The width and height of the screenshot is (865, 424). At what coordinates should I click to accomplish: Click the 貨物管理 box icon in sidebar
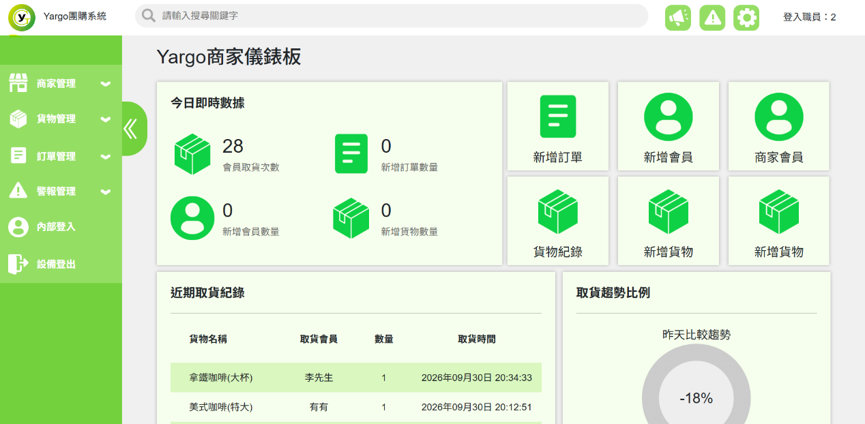[x=18, y=119]
